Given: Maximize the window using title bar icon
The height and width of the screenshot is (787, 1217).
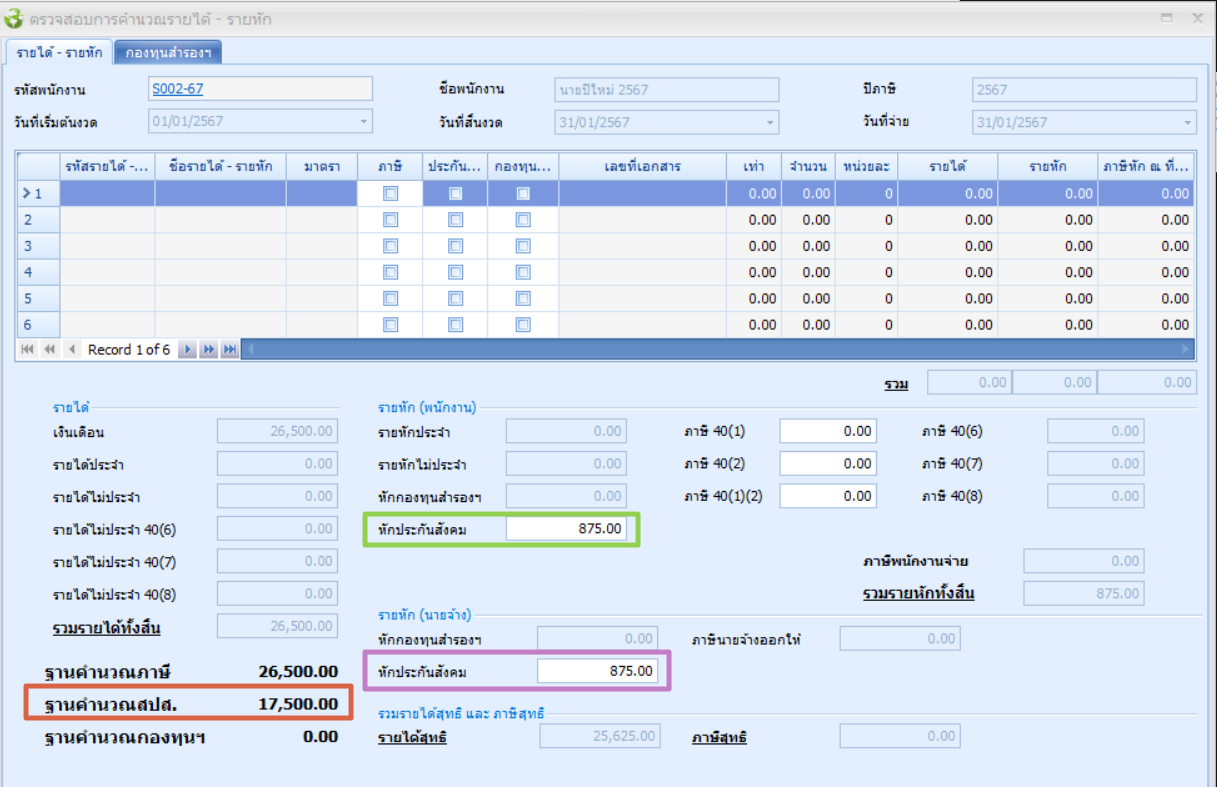Looking at the screenshot, I should coord(1166,18).
